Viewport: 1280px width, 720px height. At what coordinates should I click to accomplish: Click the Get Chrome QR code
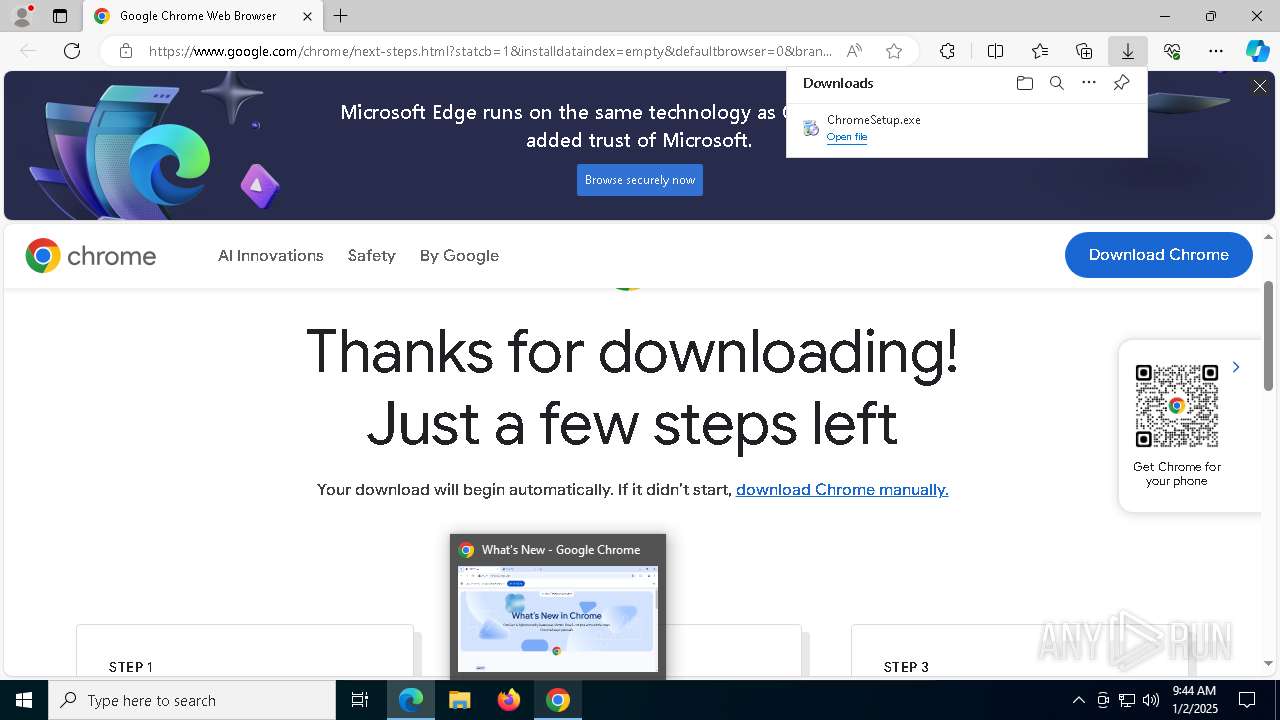tap(1177, 406)
